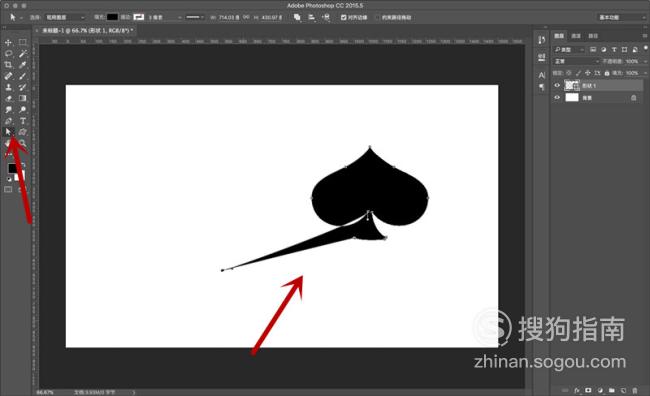Open layer filter type dropdown
This screenshot has height=396, width=650.
coord(570,49)
